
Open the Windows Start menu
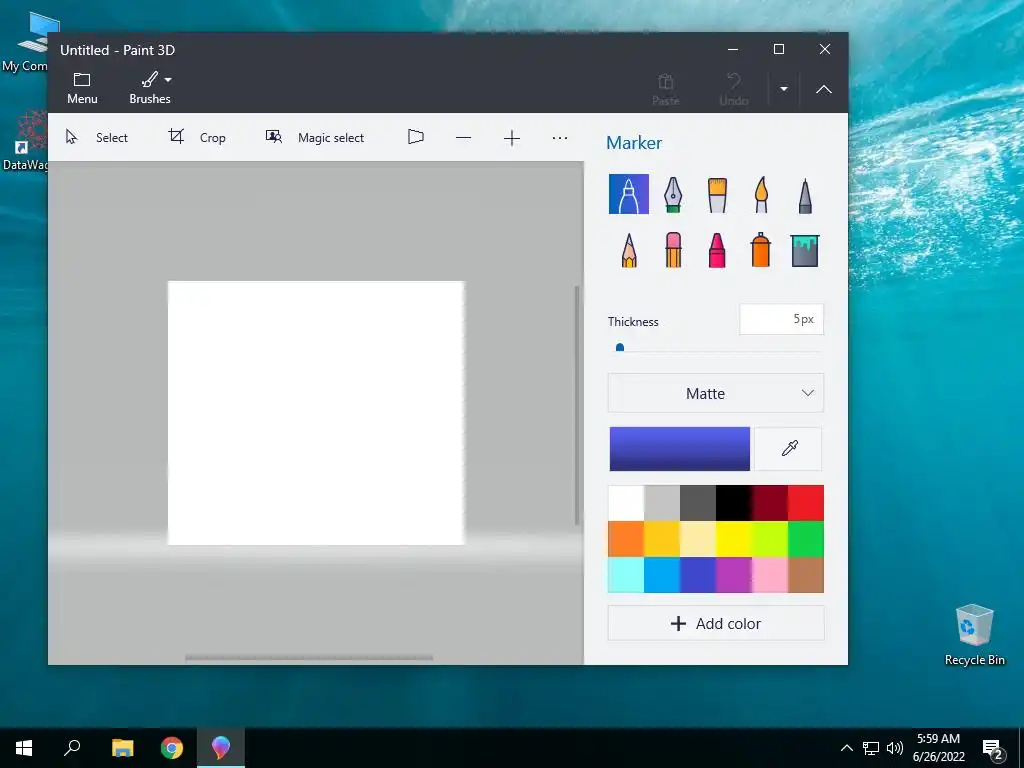[24, 748]
